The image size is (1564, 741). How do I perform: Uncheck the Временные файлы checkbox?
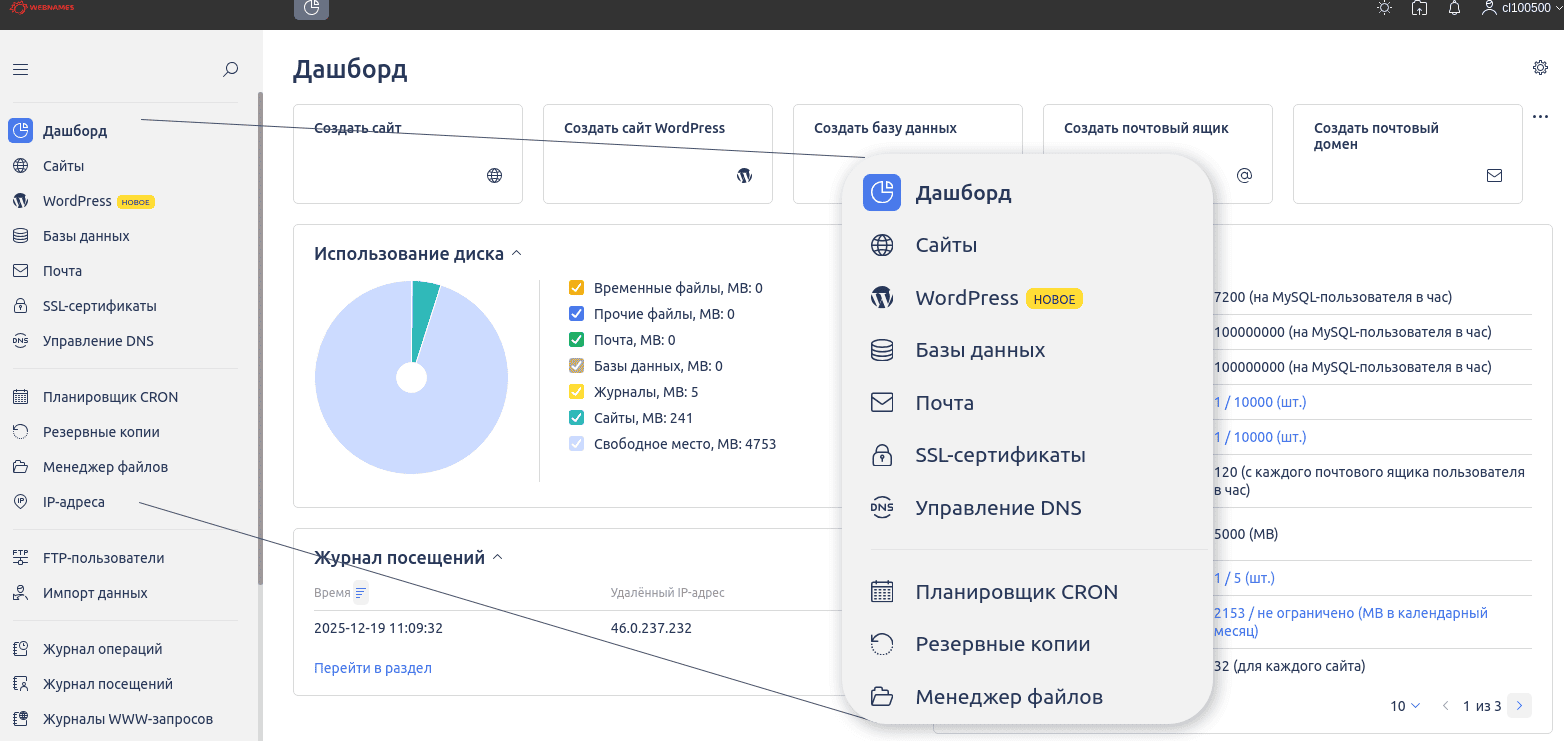(x=576, y=287)
